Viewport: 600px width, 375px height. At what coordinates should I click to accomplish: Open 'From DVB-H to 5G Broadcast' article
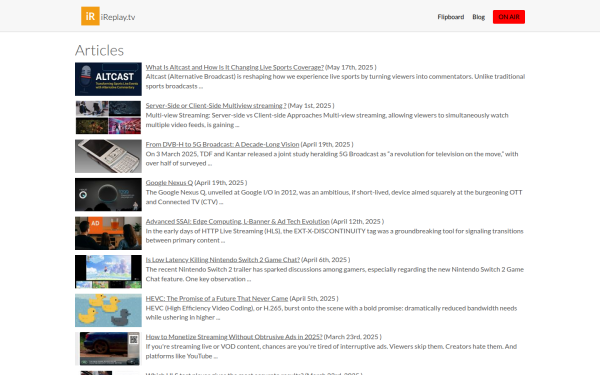click(x=222, y=144)
